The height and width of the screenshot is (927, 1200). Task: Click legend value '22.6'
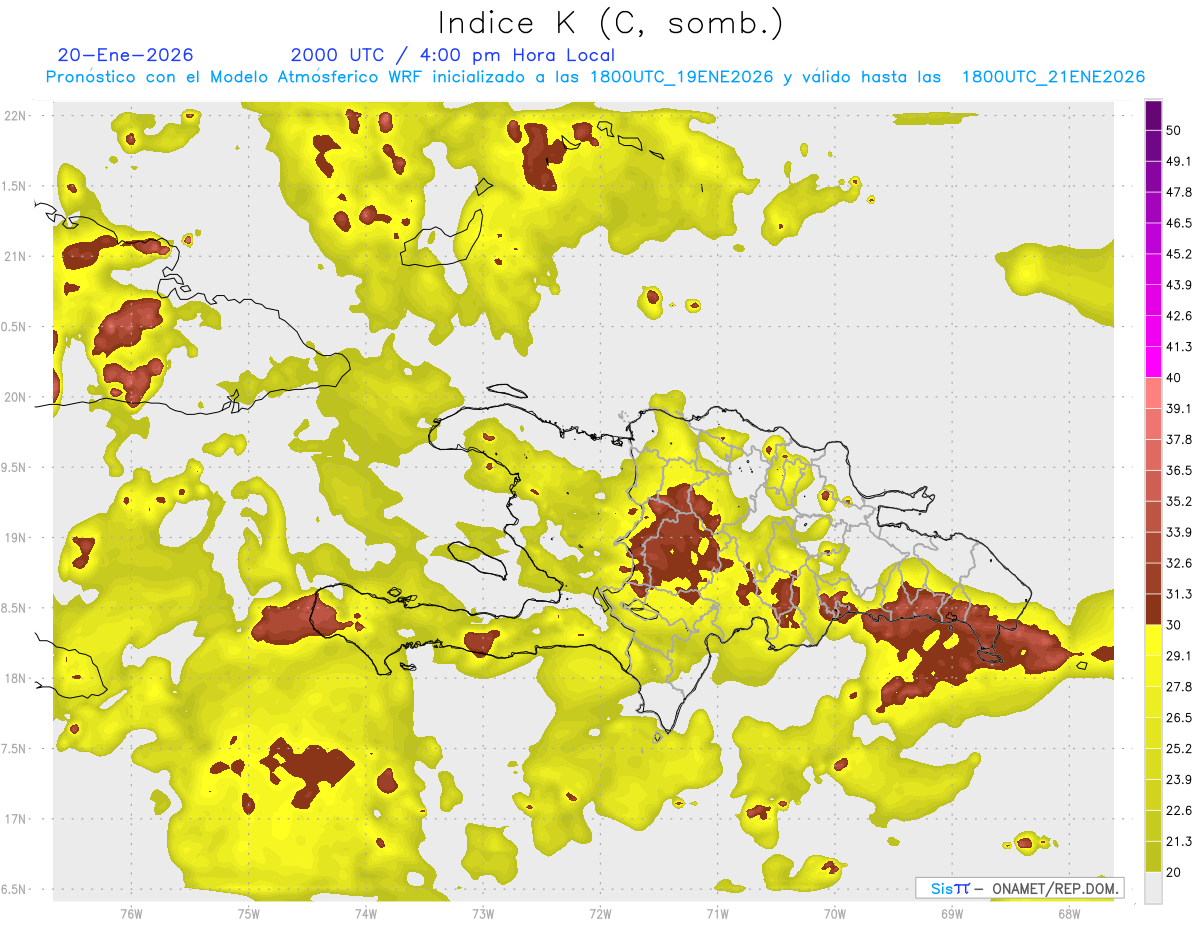click(x=1179, y=811)
